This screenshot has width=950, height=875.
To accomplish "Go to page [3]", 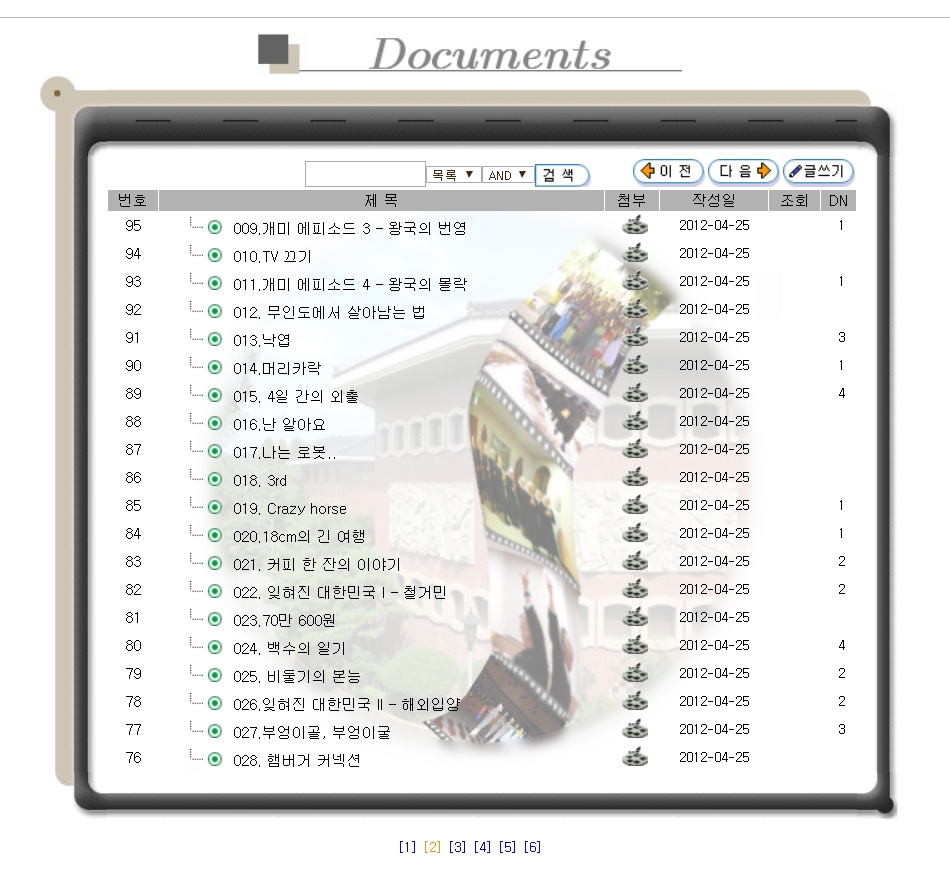I will tap(457, 847).
